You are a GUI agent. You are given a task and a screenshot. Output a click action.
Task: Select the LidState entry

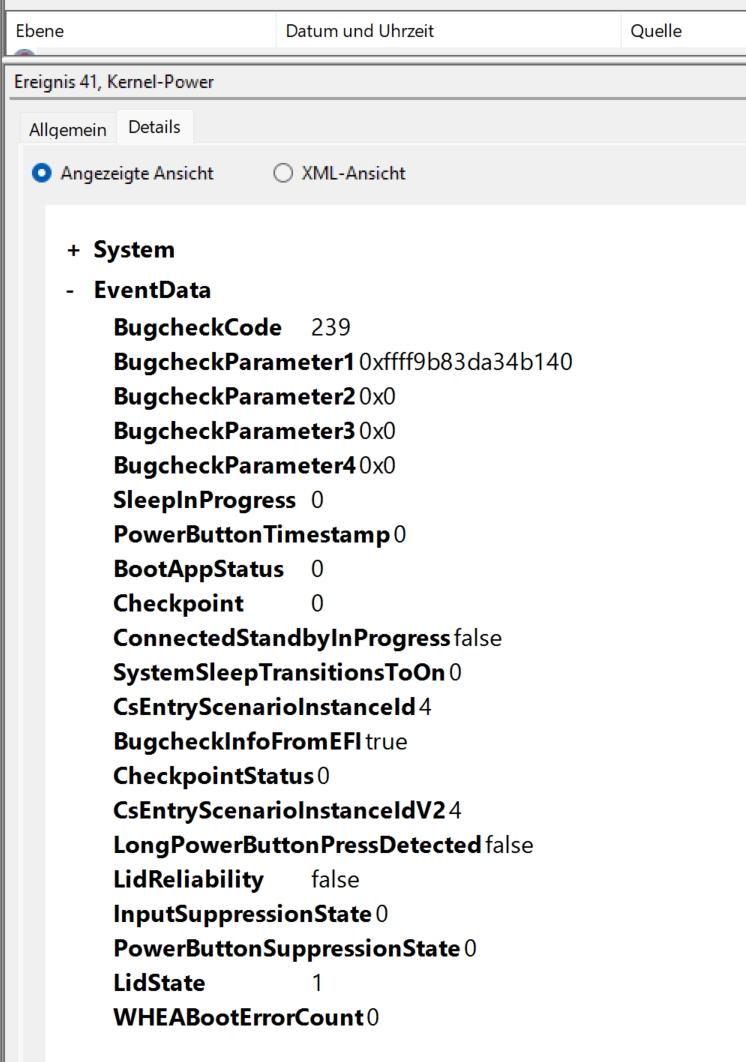click(x=159, y=983)
